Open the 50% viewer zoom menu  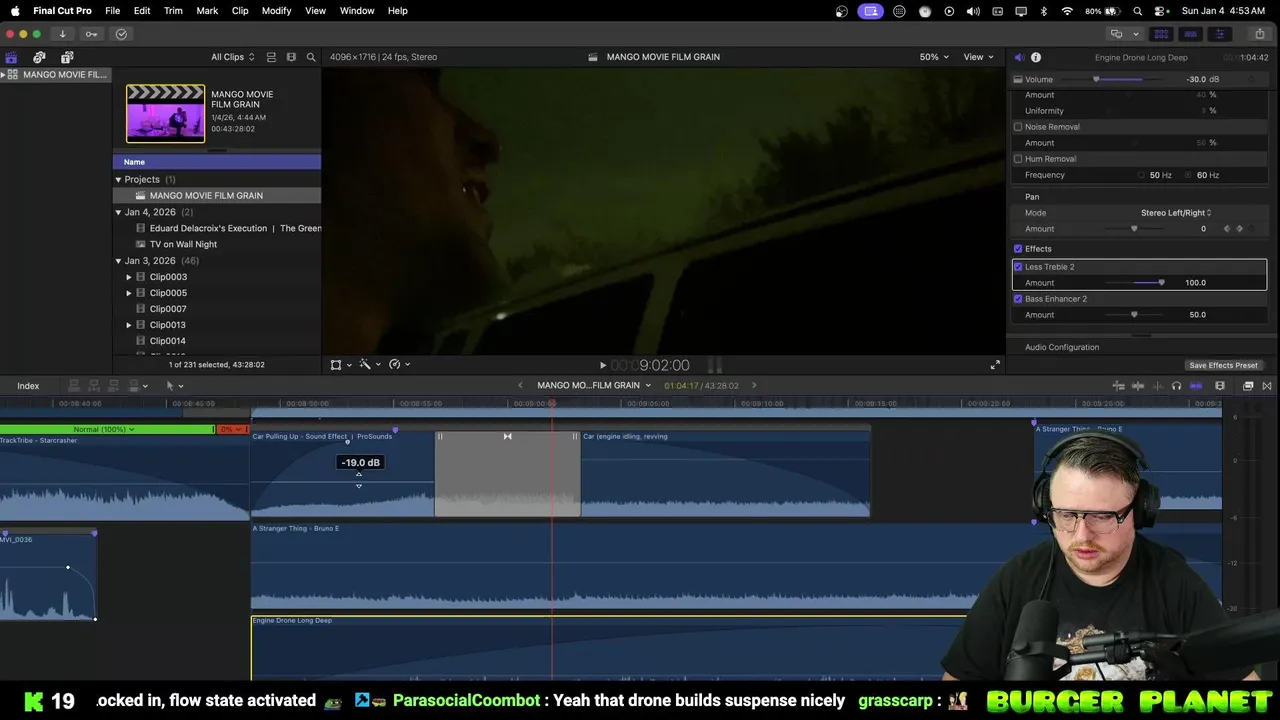click(934, 57)
